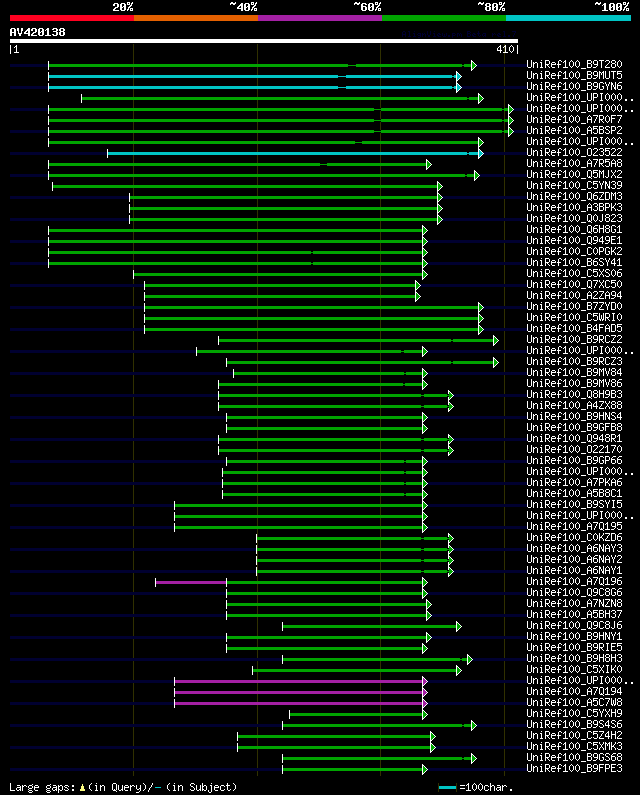Screen dimensions: 640x795
Task: Click the UniRef100_Q6H8G1 label
Action: [574, 229]
